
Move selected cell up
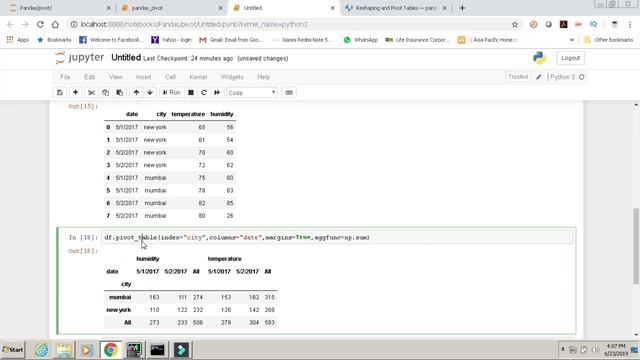(x=136, y=93)
